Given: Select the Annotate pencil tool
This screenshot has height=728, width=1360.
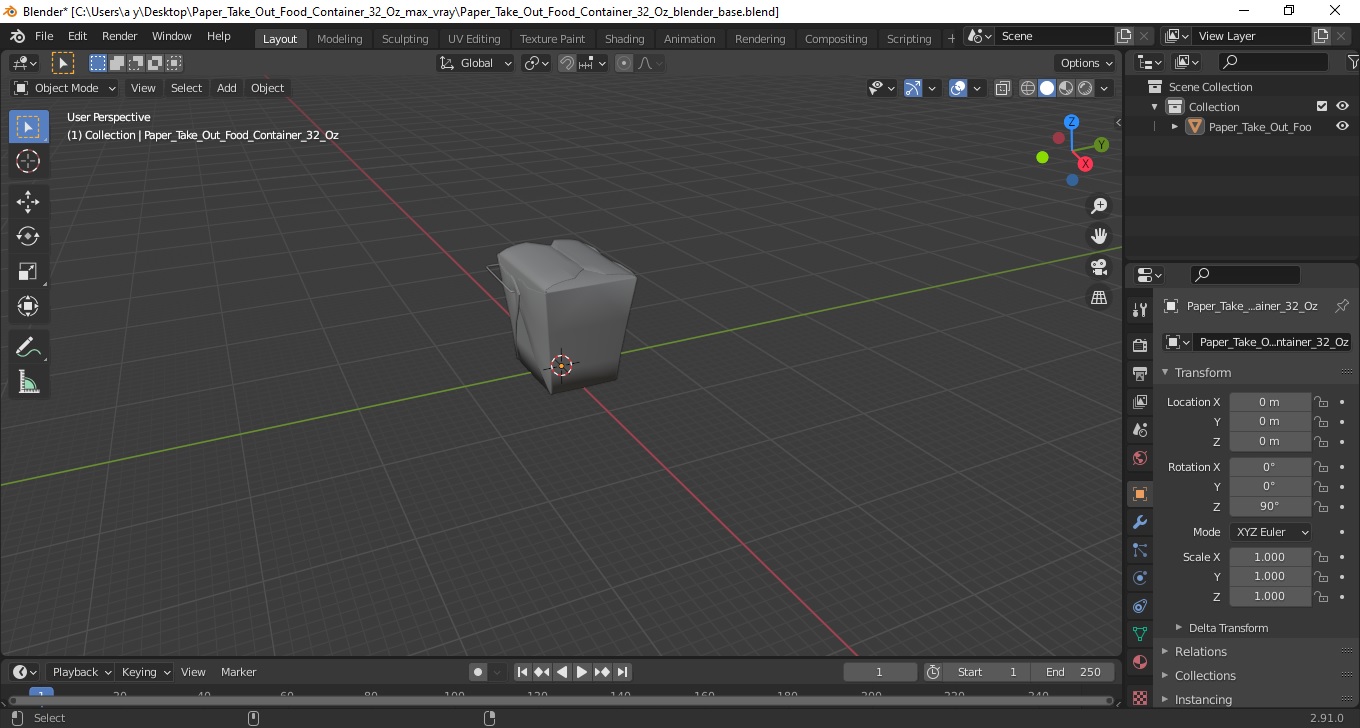Looking at the screenshot, I should 28,347.
